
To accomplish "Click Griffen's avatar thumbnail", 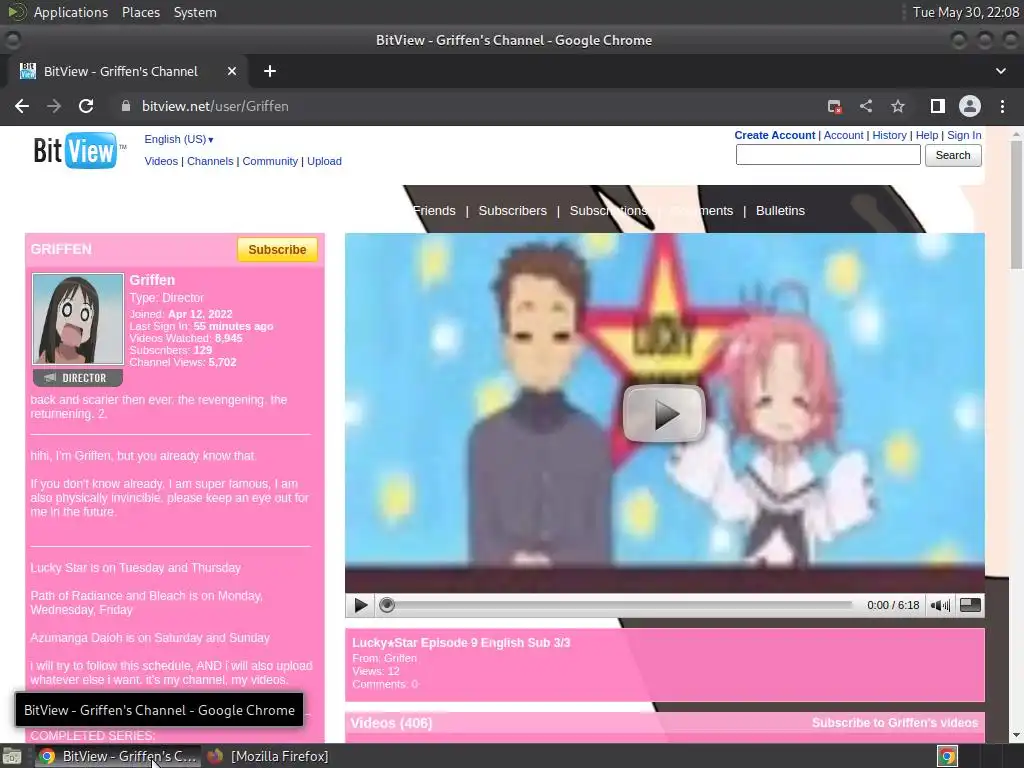I will [x=78, y=319].
